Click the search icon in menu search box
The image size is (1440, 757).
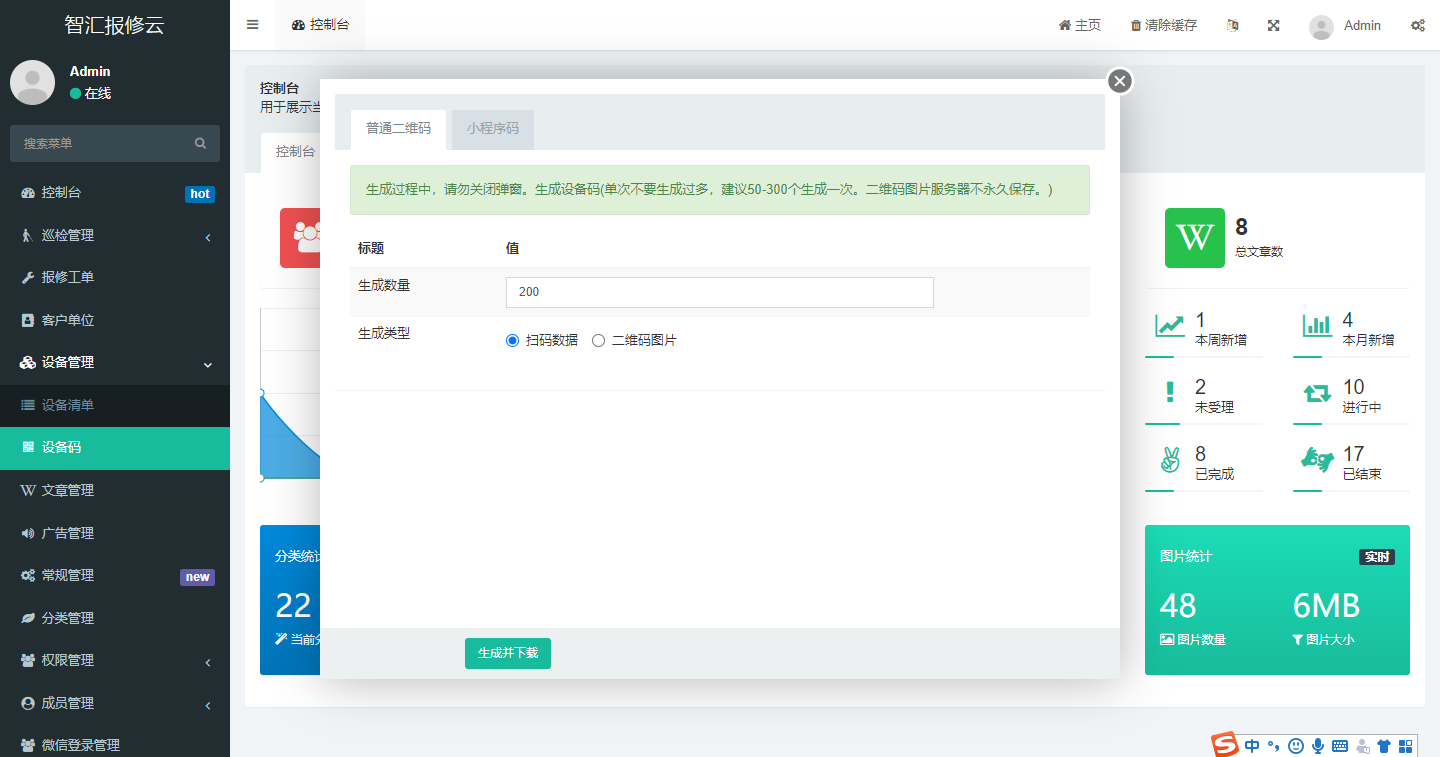200,144
